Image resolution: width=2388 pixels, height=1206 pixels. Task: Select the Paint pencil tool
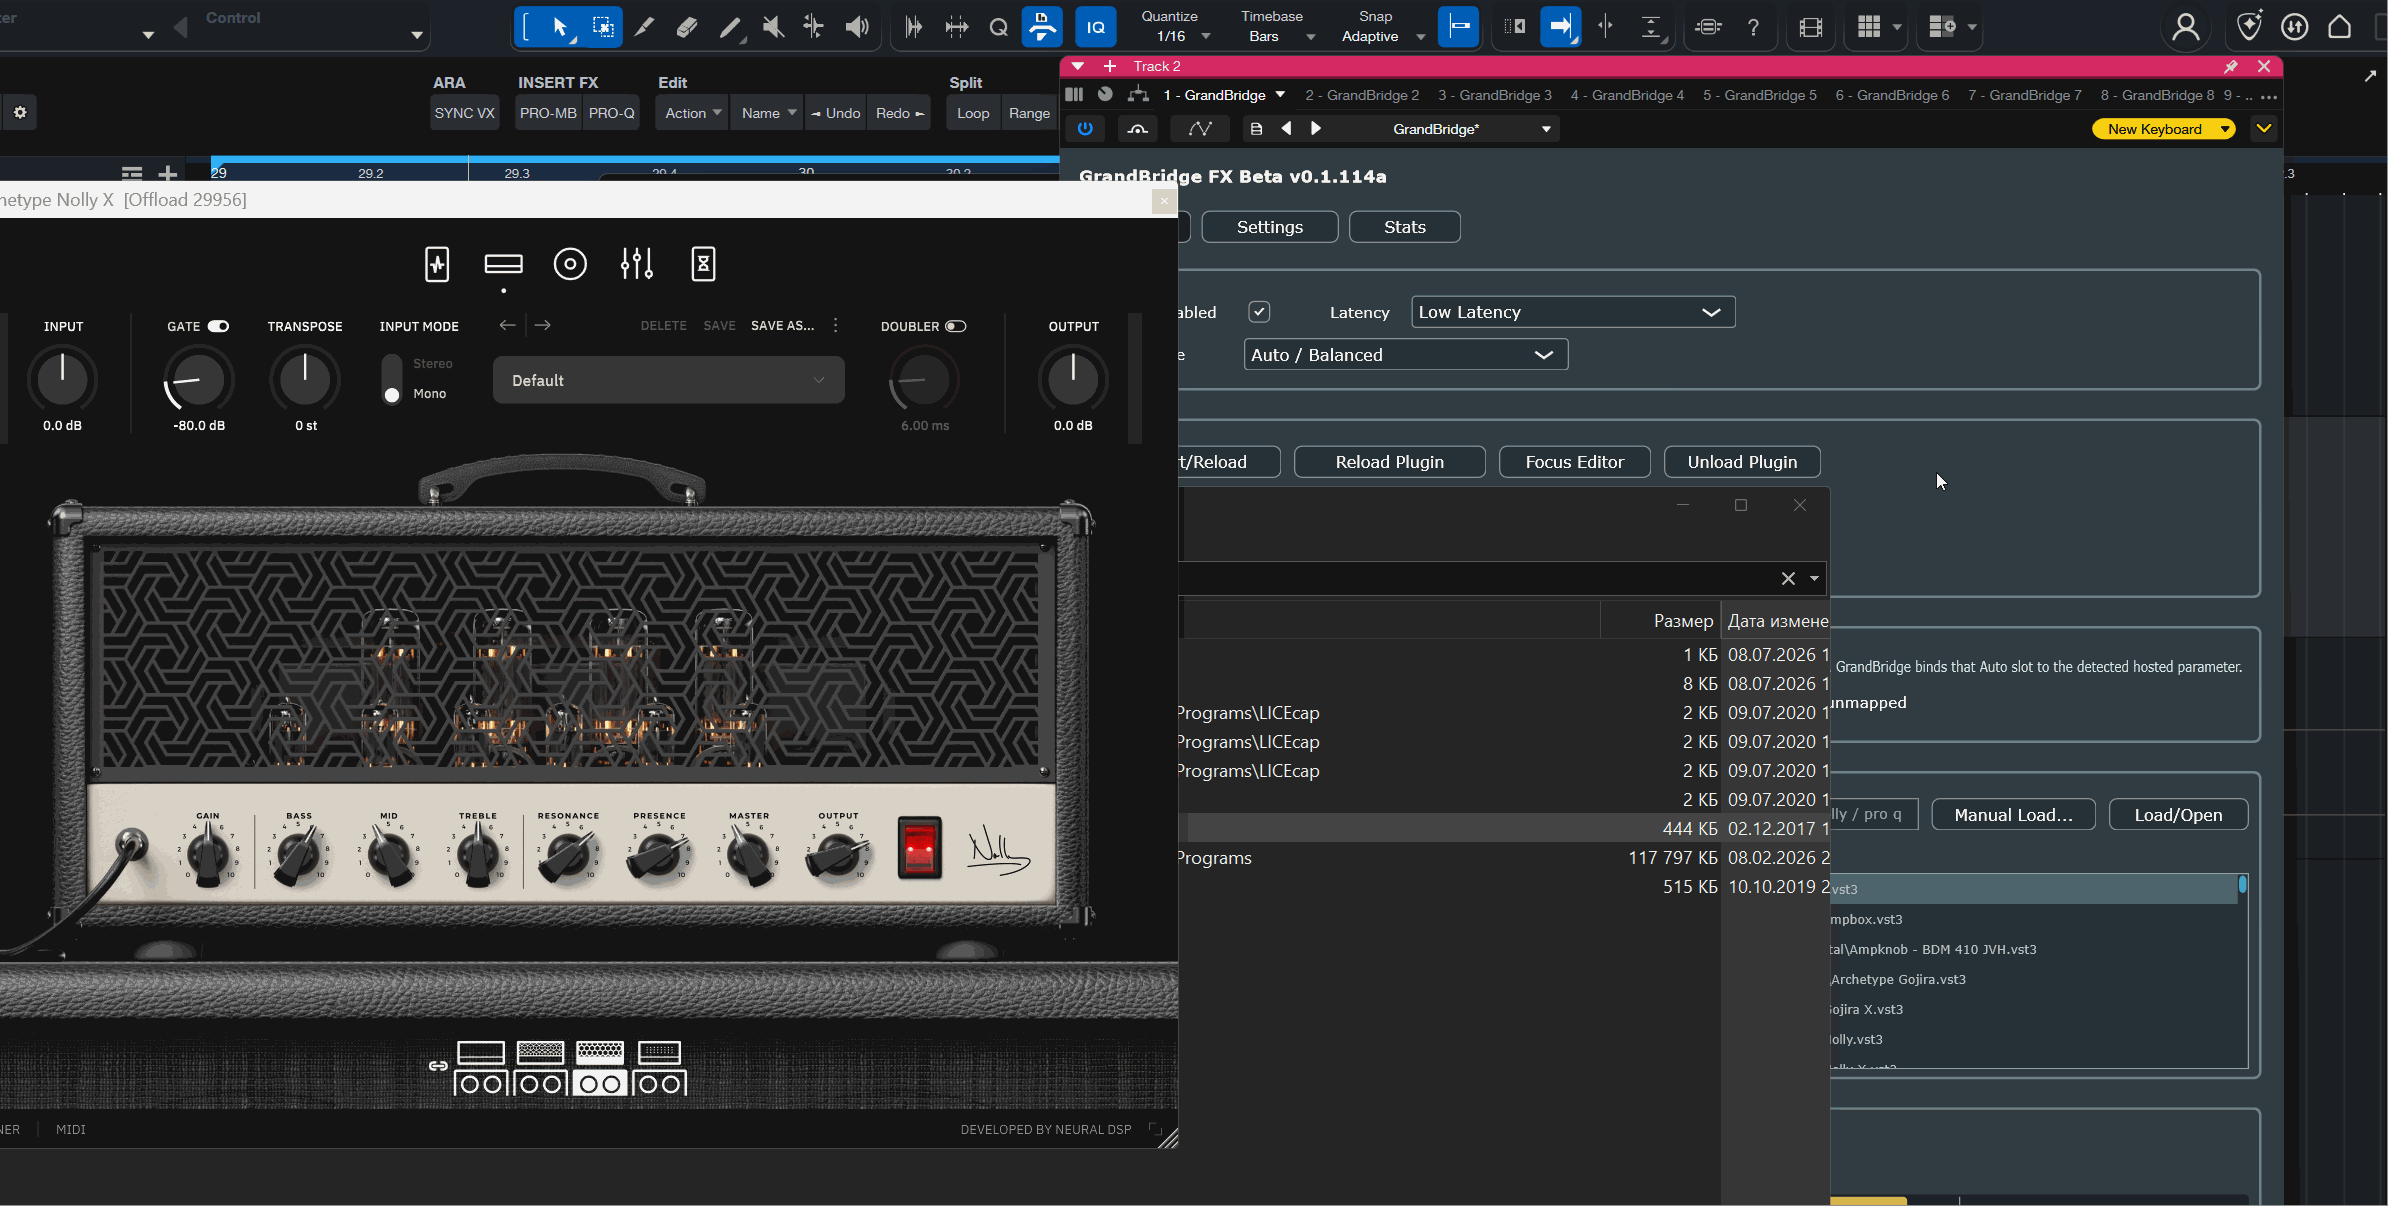(x=731, y=27)
